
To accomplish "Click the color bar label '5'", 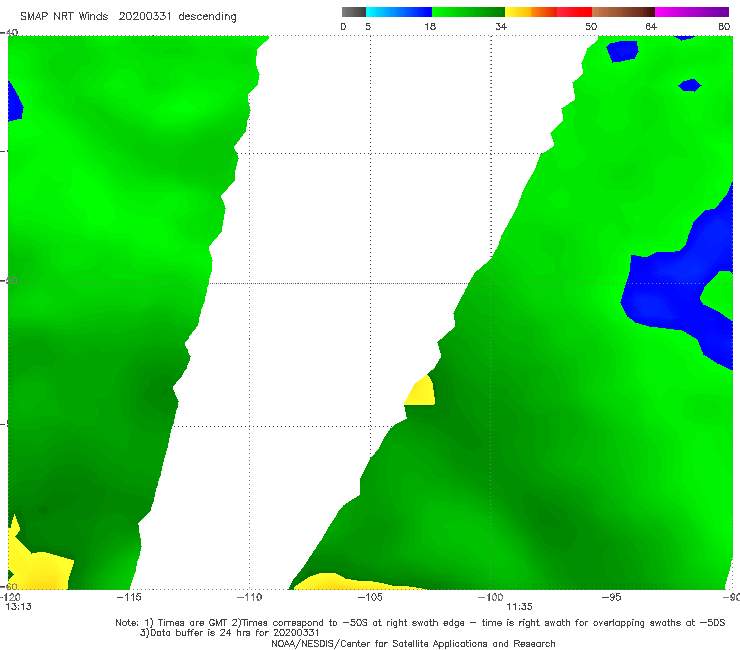I will tap(368, 27).
